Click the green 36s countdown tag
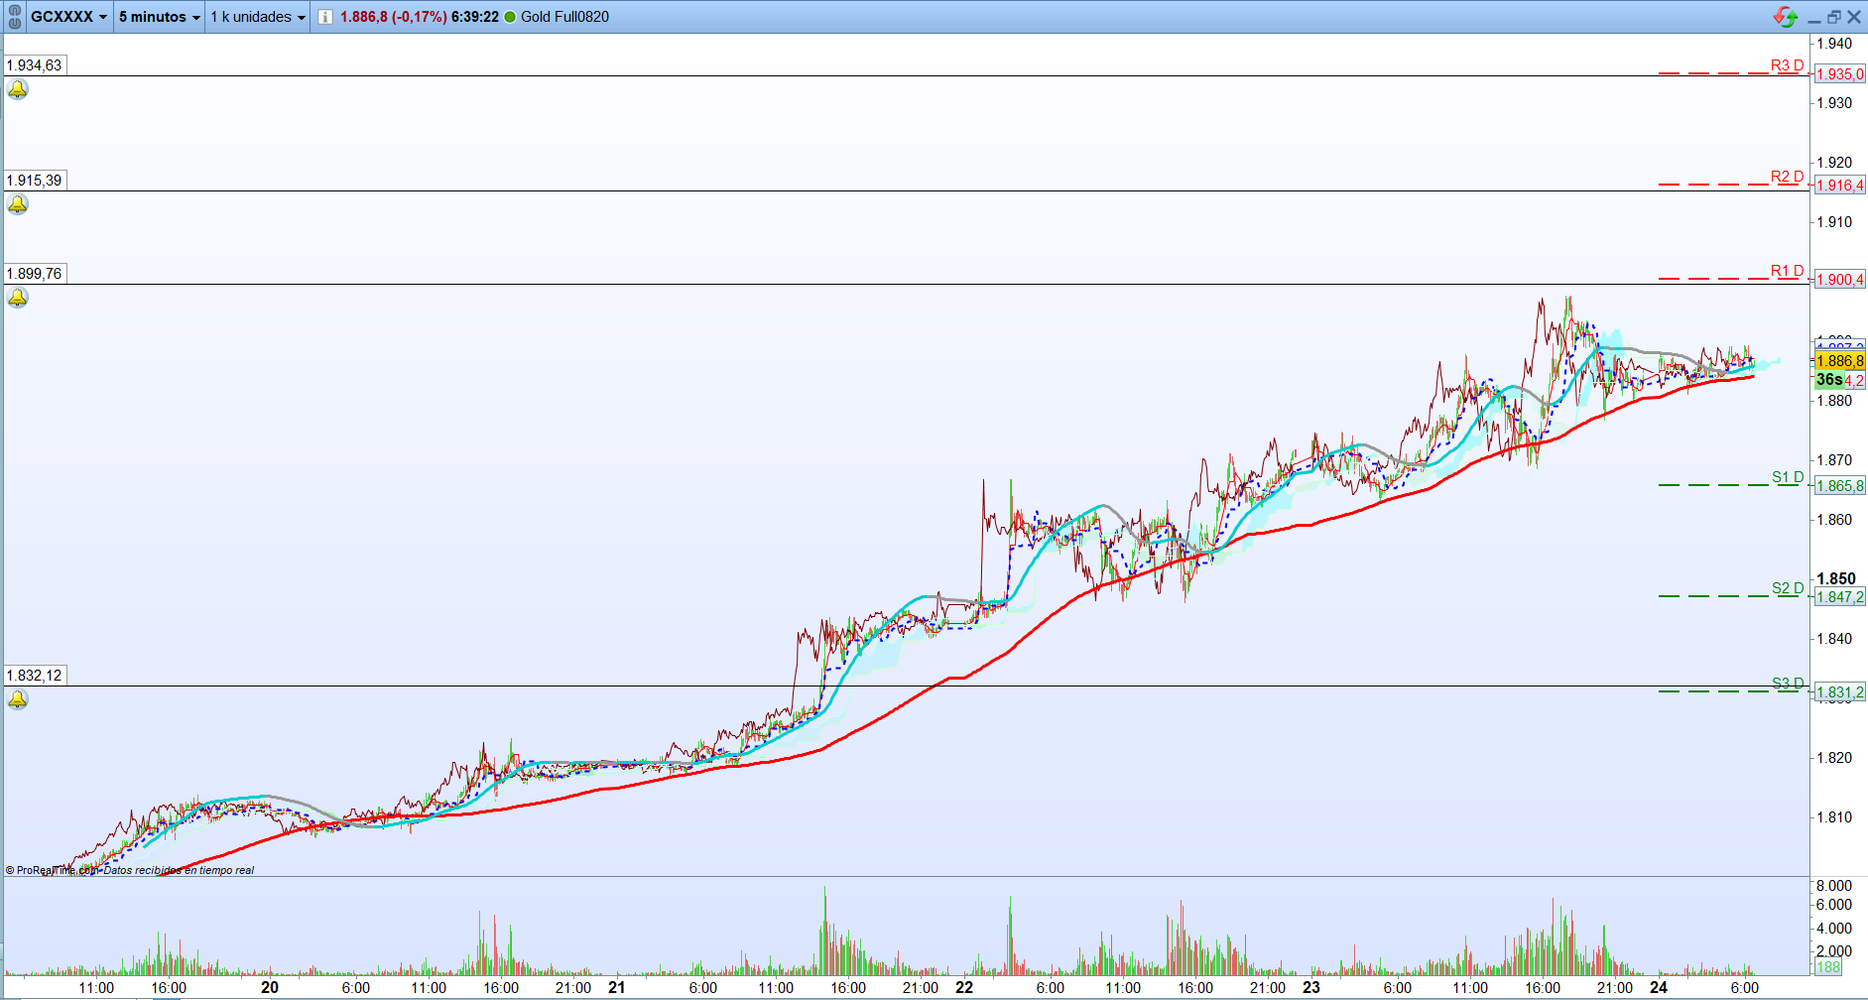Viewport: 1868px width, 1000px height. pos(1829,380)
